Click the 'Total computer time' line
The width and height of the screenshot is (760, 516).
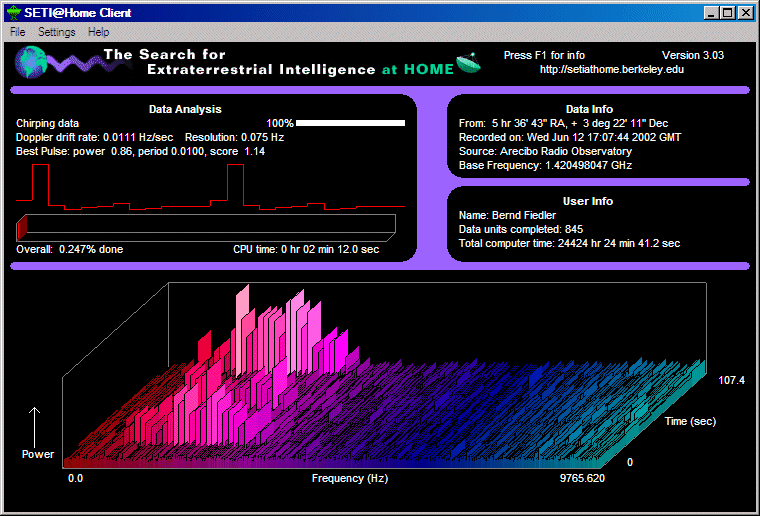tap(569, 243)
